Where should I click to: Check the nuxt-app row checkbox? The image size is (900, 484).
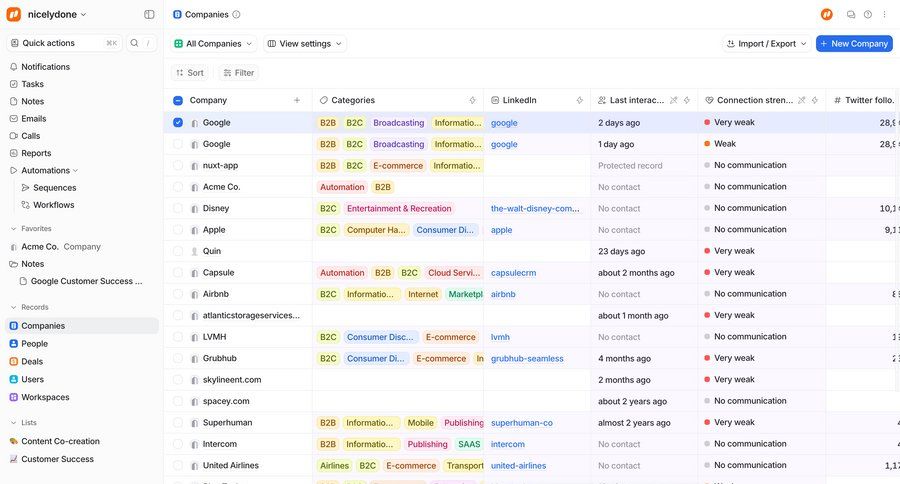coord(178,165)
